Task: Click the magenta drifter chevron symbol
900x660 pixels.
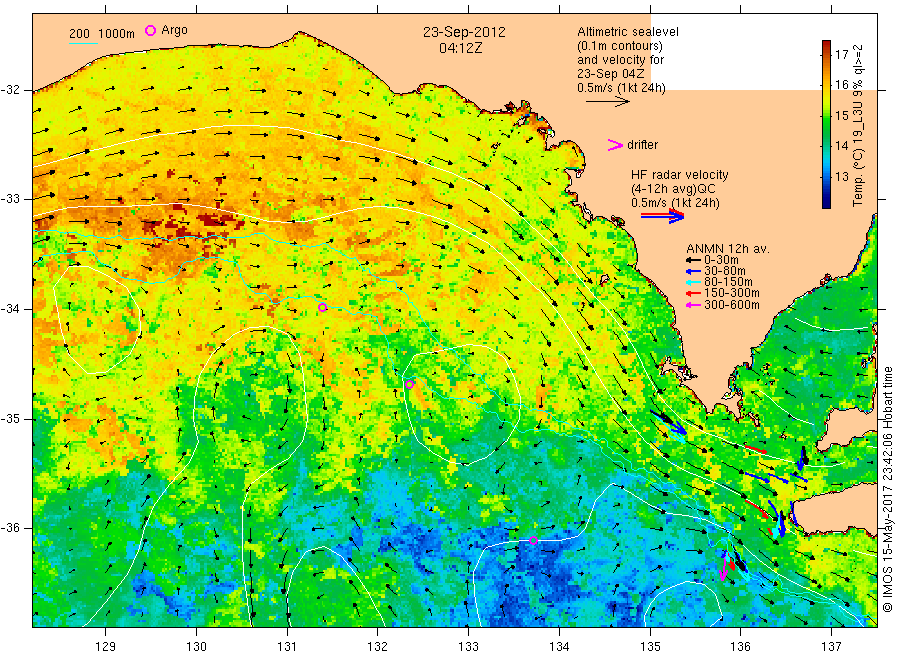Action: pos(615,145)
